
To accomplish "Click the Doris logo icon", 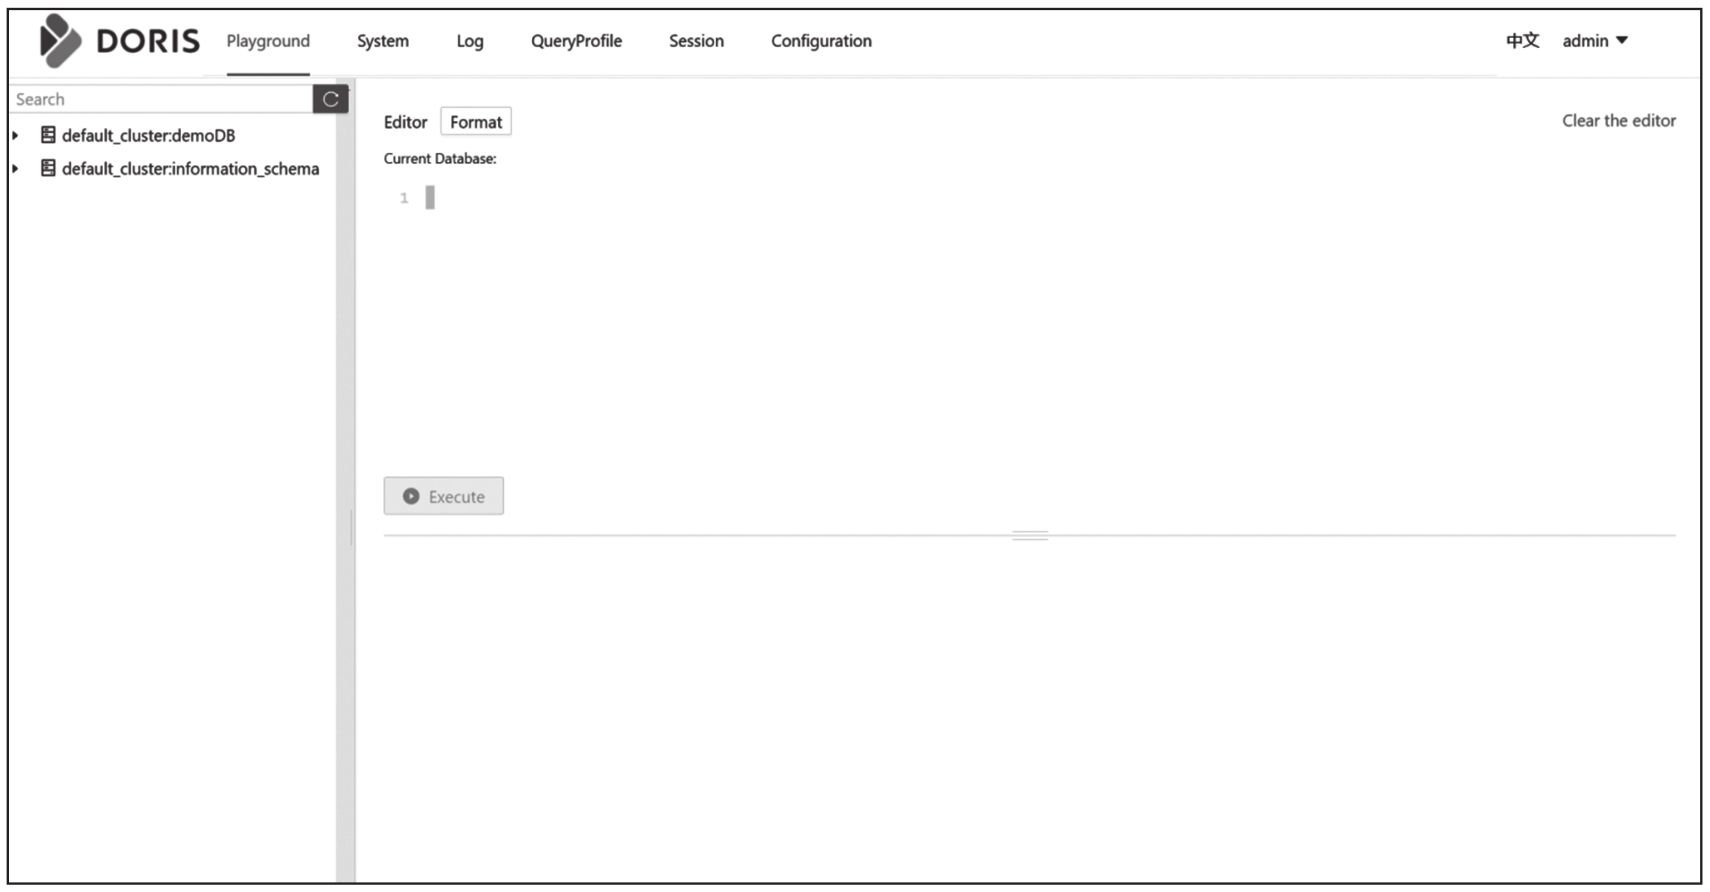I will click(x=60, y=41).
